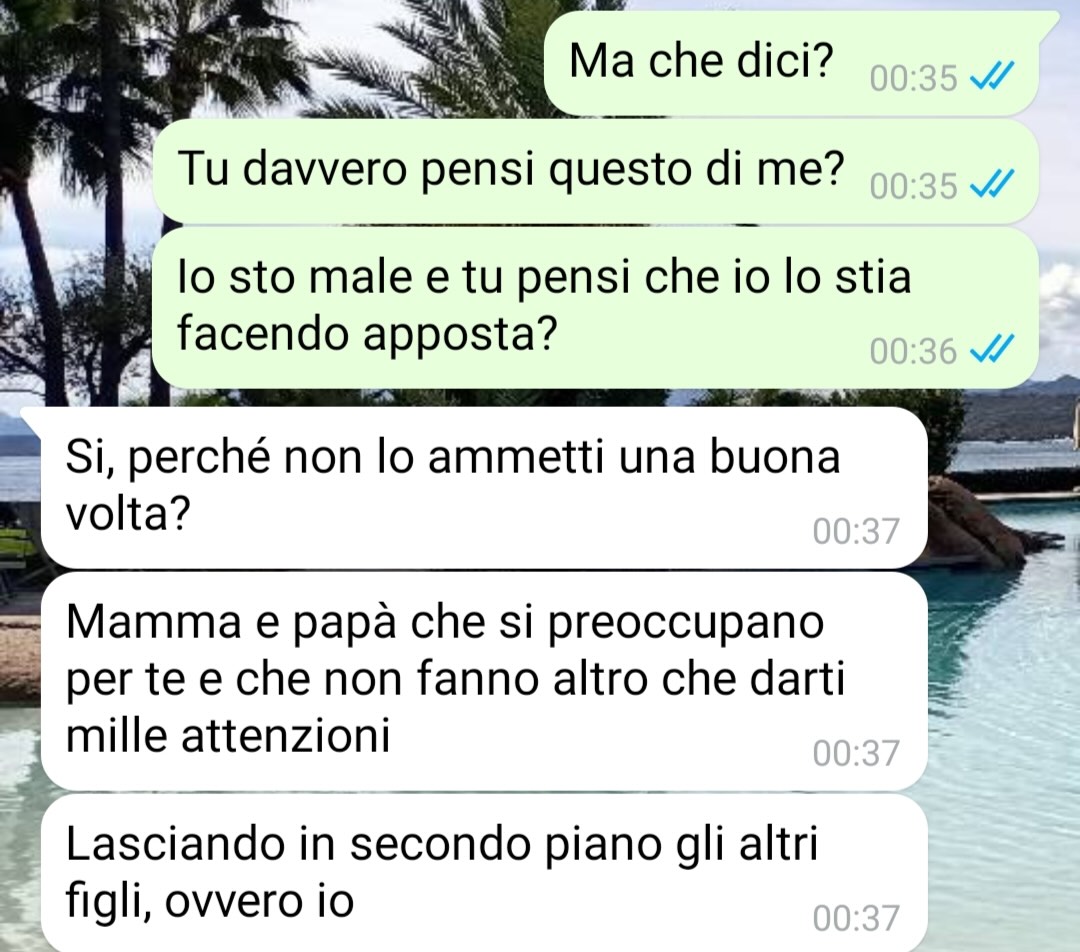Screen dimensions: 1080x952
Task: Select the 'Lasciando in secondo piano' message
Action: tap(484, 873)
